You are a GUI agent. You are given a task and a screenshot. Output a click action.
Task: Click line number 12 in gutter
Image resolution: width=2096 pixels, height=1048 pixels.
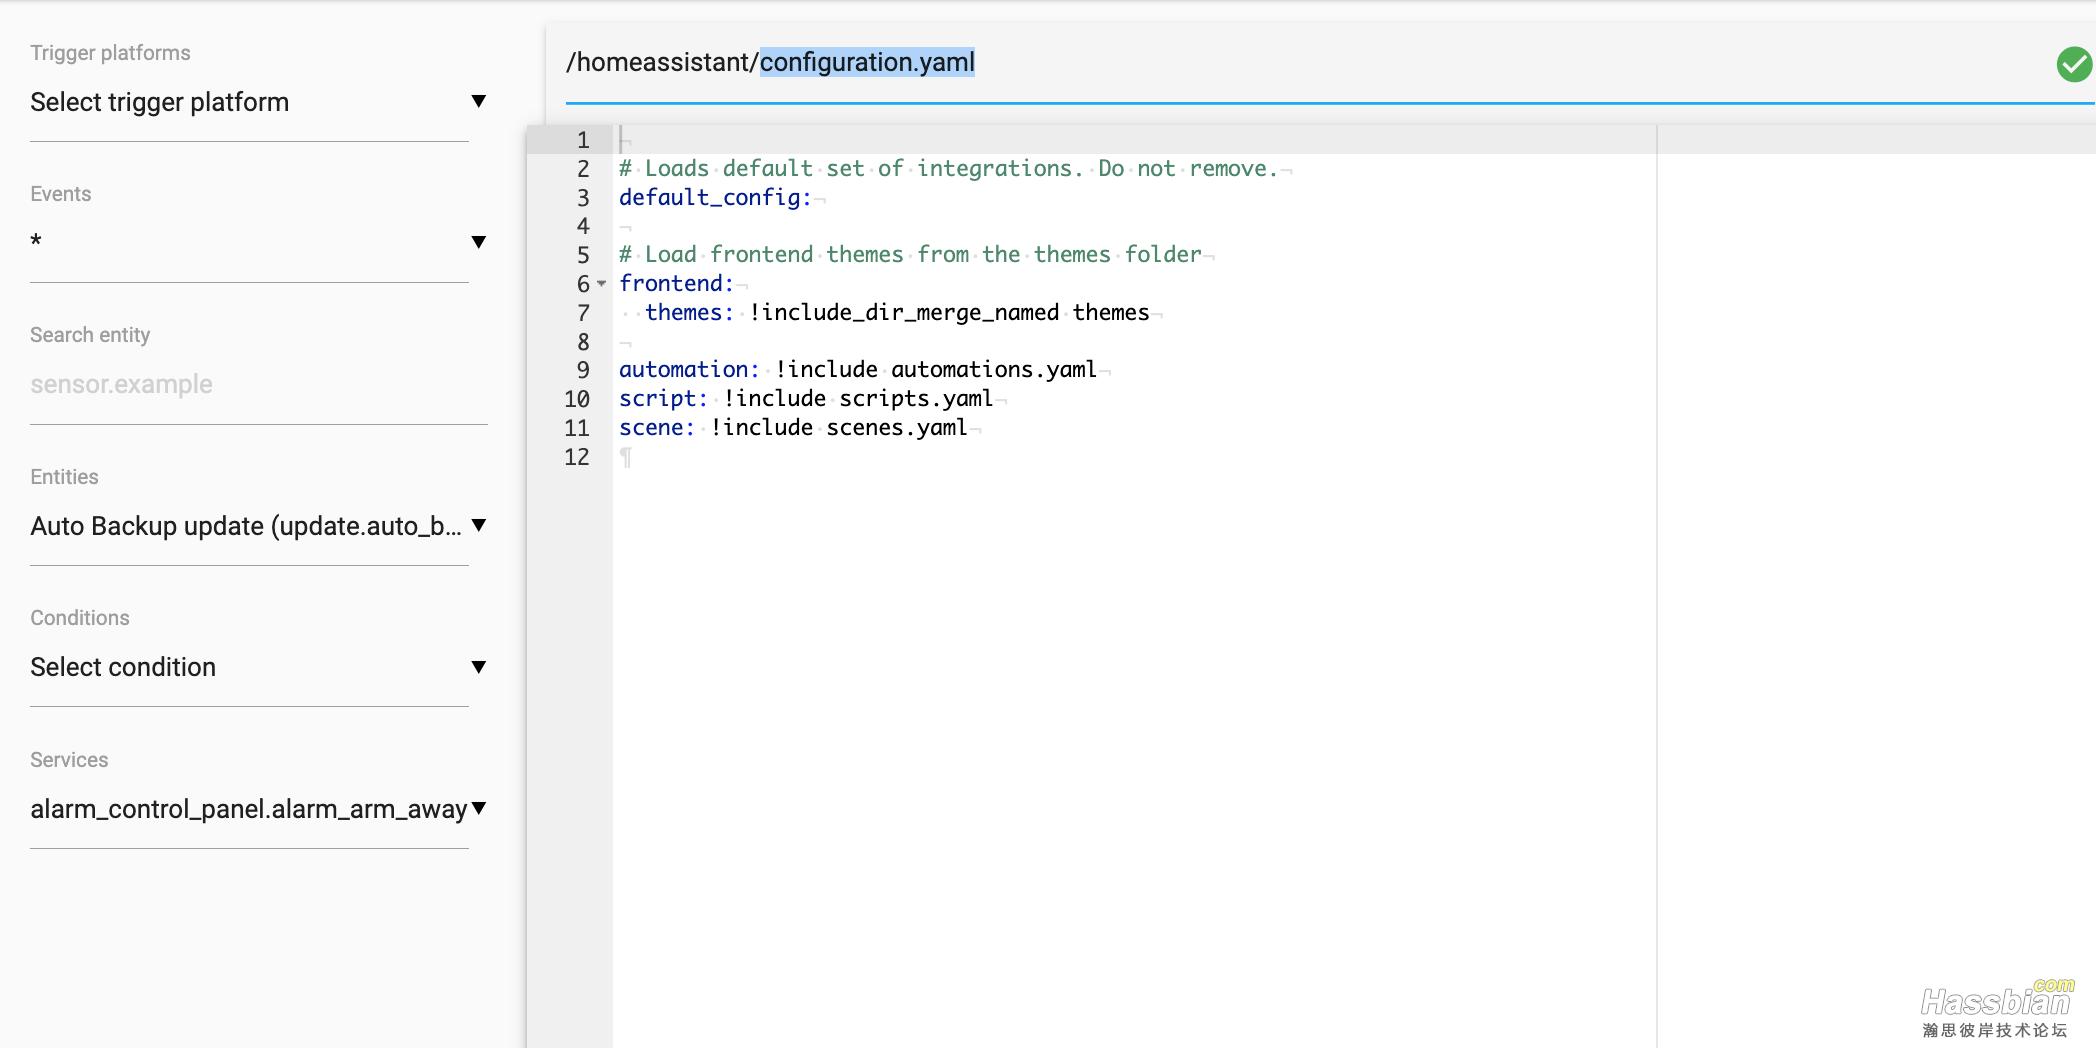(x=577, y=457)
